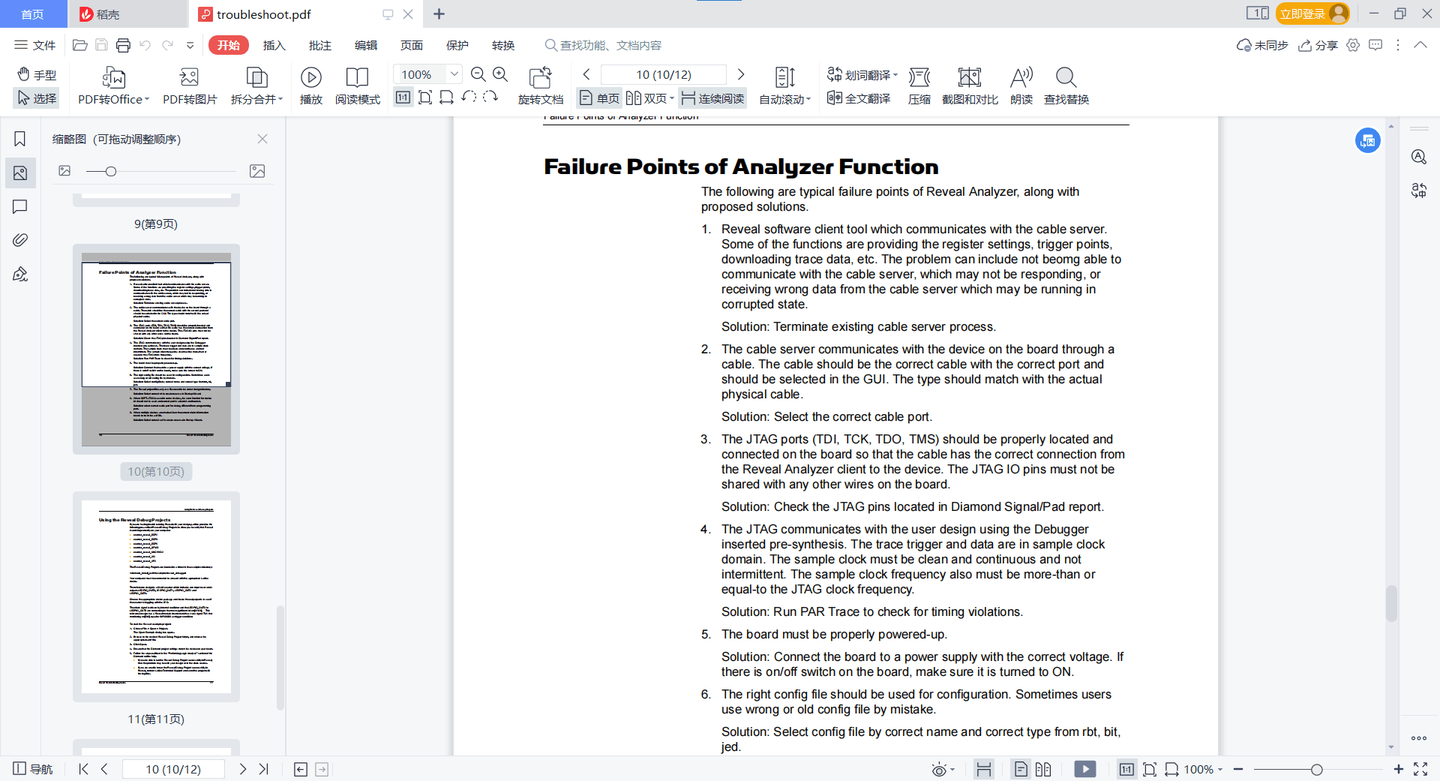The height and width of the screenshot is (781, 1440).
Task: Open the PDF转Office converter tool
Action: 113,86
